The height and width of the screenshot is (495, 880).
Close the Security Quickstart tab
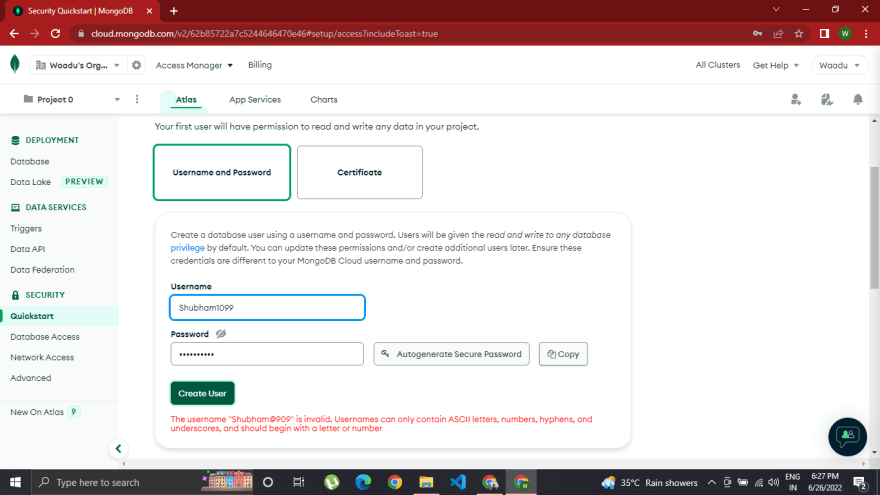click(x=149, y=11)
